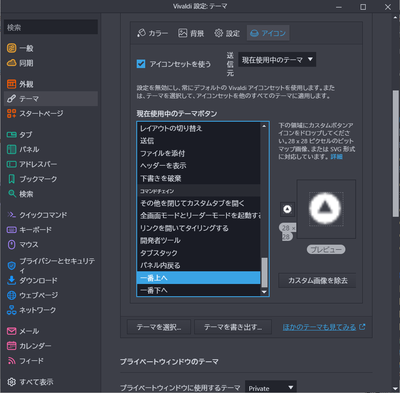This screenshot has width=400, height=393.
Task: Expand the 現在使用中のテーマ dropdown
Action: coord(277,60)
